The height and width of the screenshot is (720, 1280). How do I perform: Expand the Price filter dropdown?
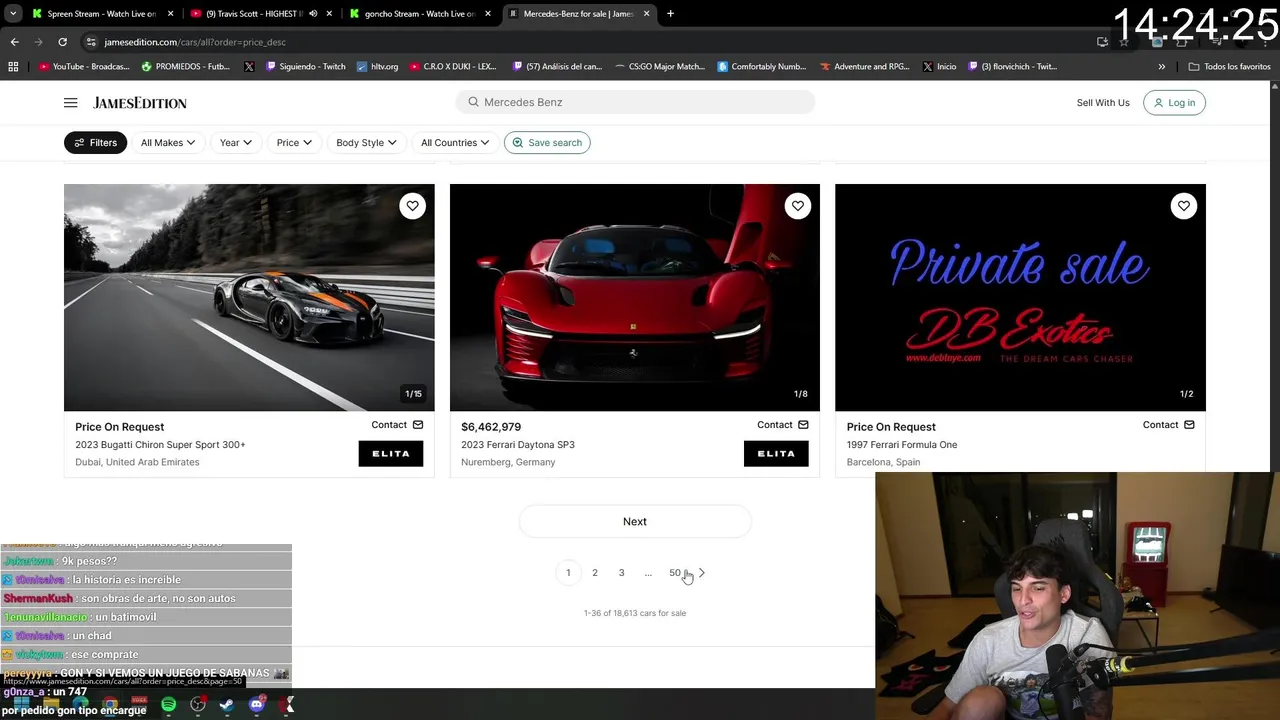(294, 143)
